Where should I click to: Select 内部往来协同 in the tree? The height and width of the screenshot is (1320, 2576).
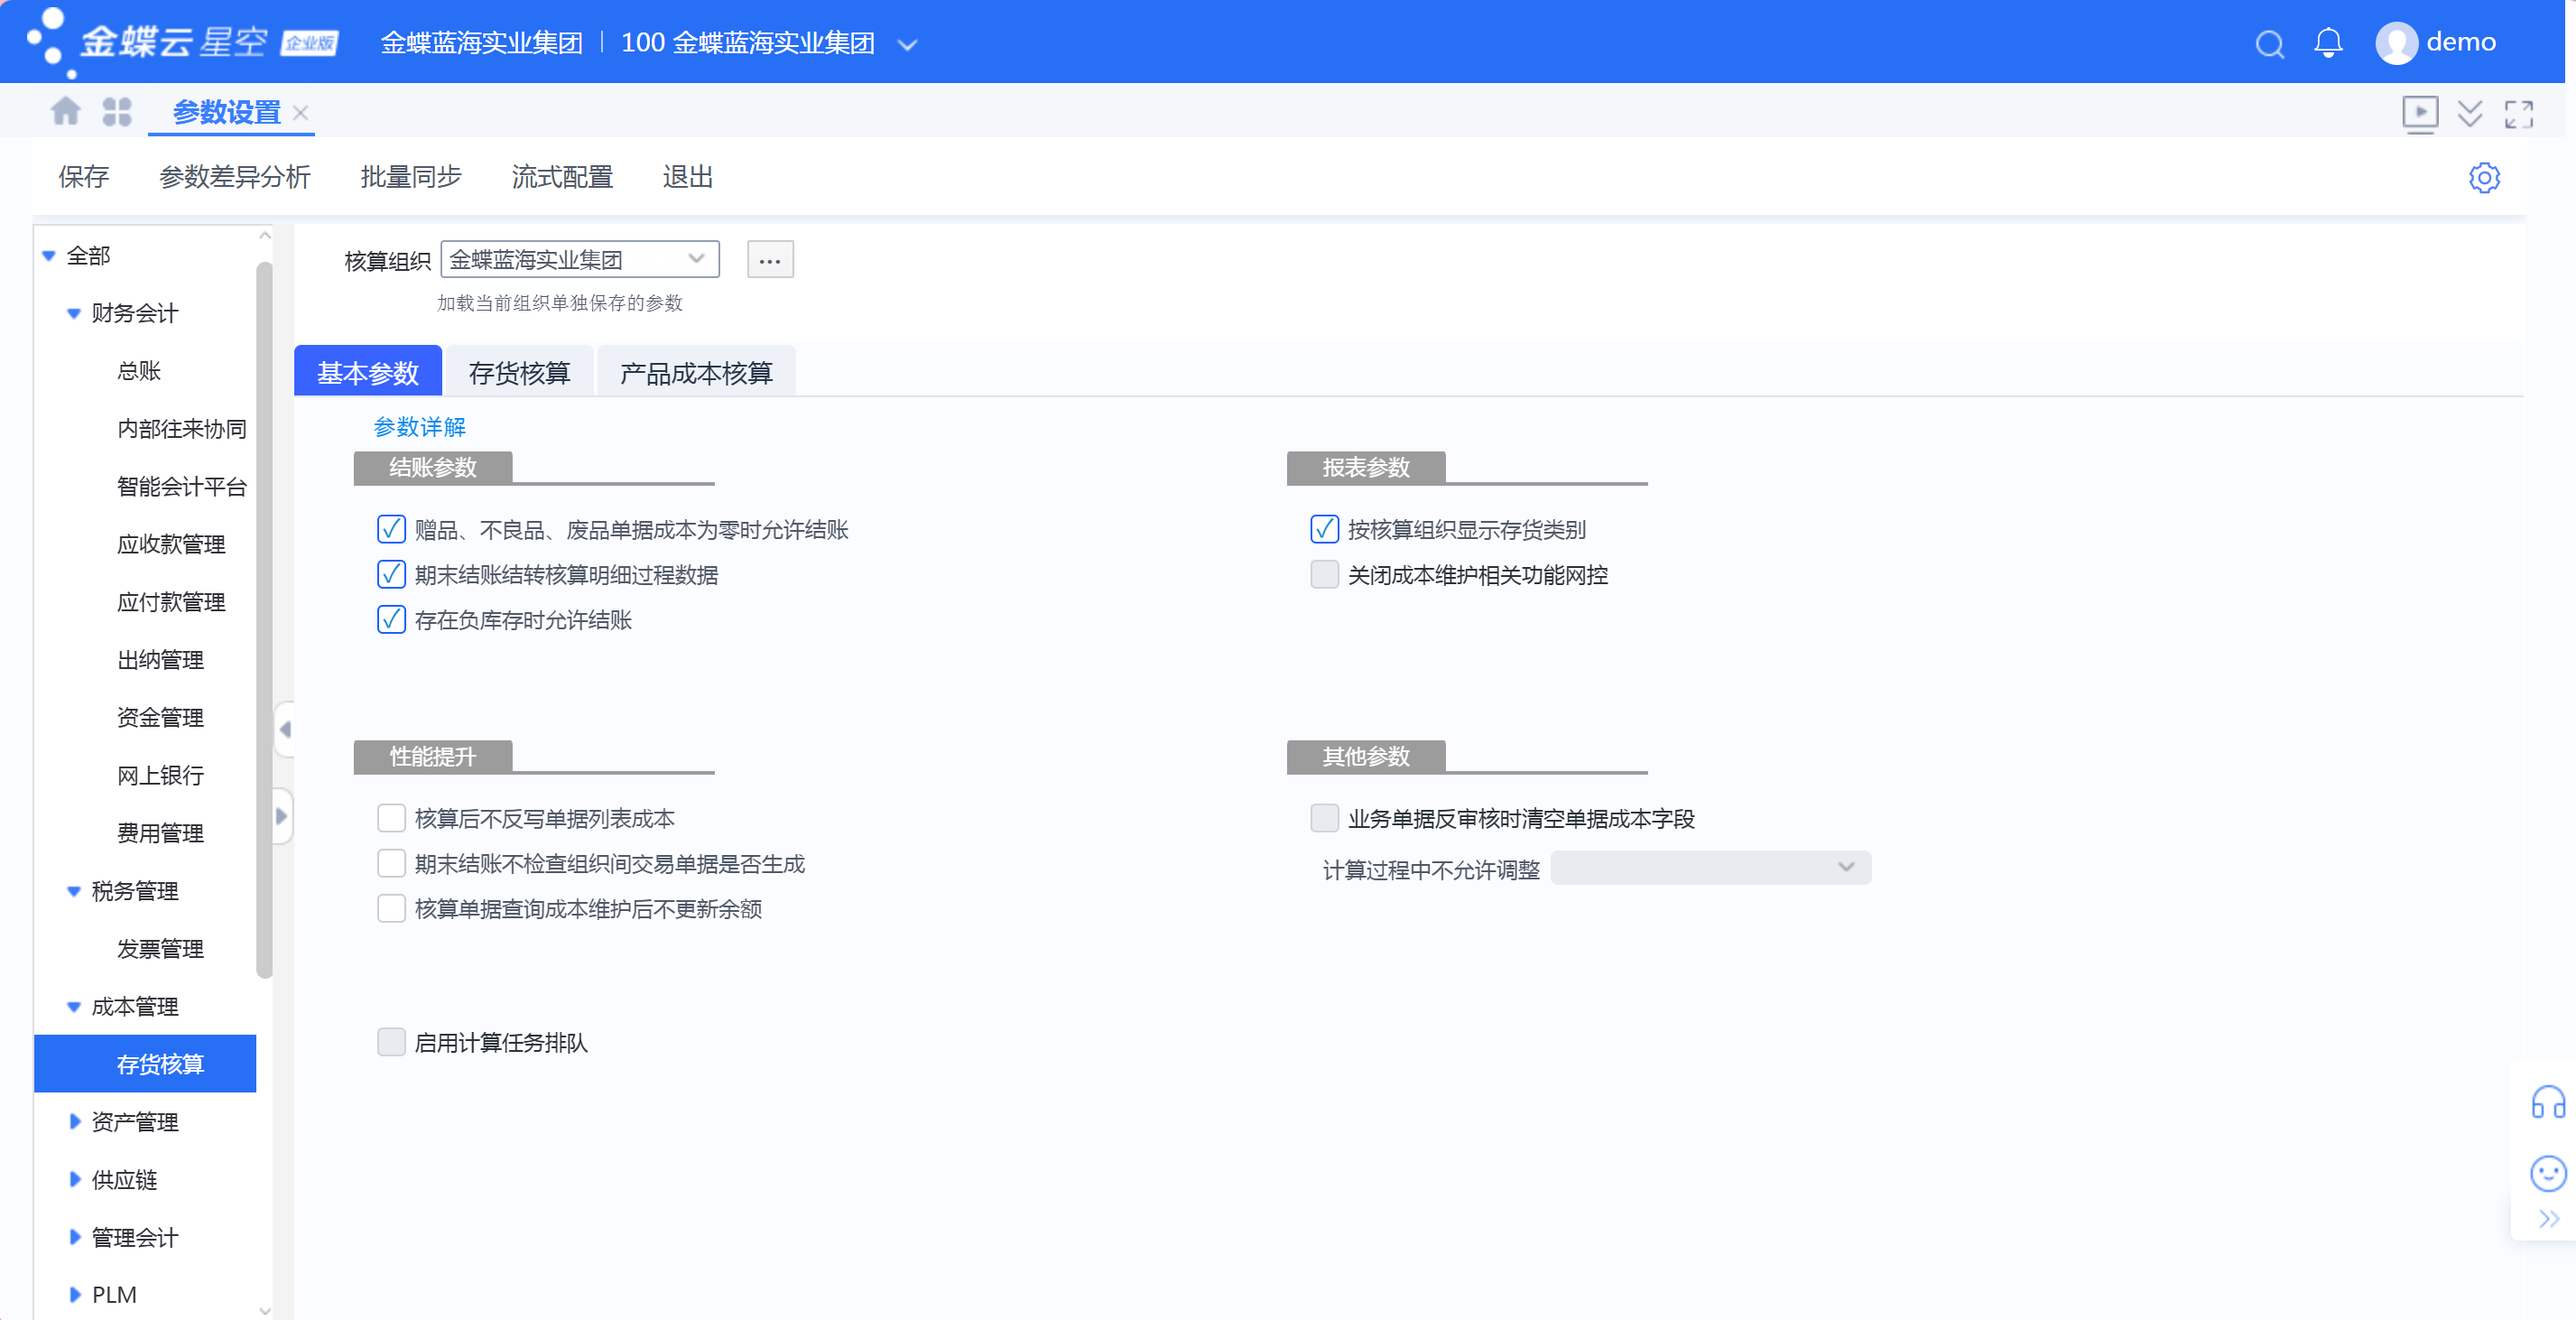click(x=182, y=429)
